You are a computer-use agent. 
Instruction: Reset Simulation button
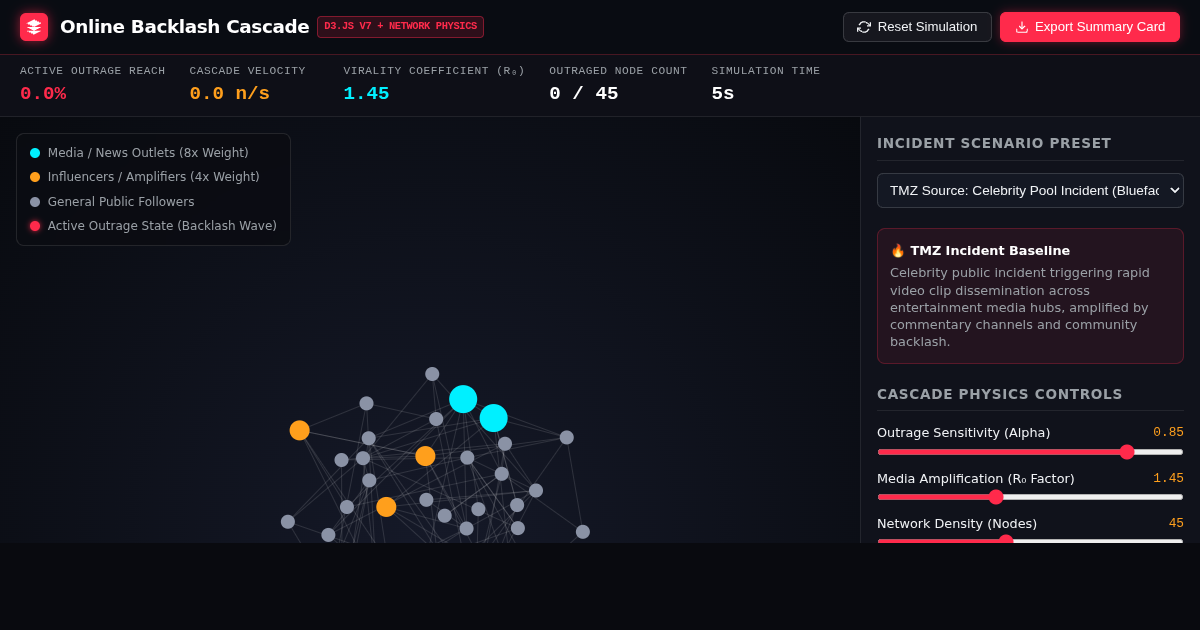tap(917, 27)
